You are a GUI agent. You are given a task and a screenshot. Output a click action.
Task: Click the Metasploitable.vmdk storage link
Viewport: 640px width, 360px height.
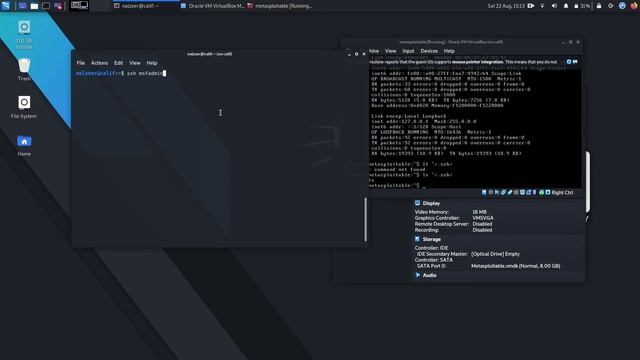coord(516,266)
